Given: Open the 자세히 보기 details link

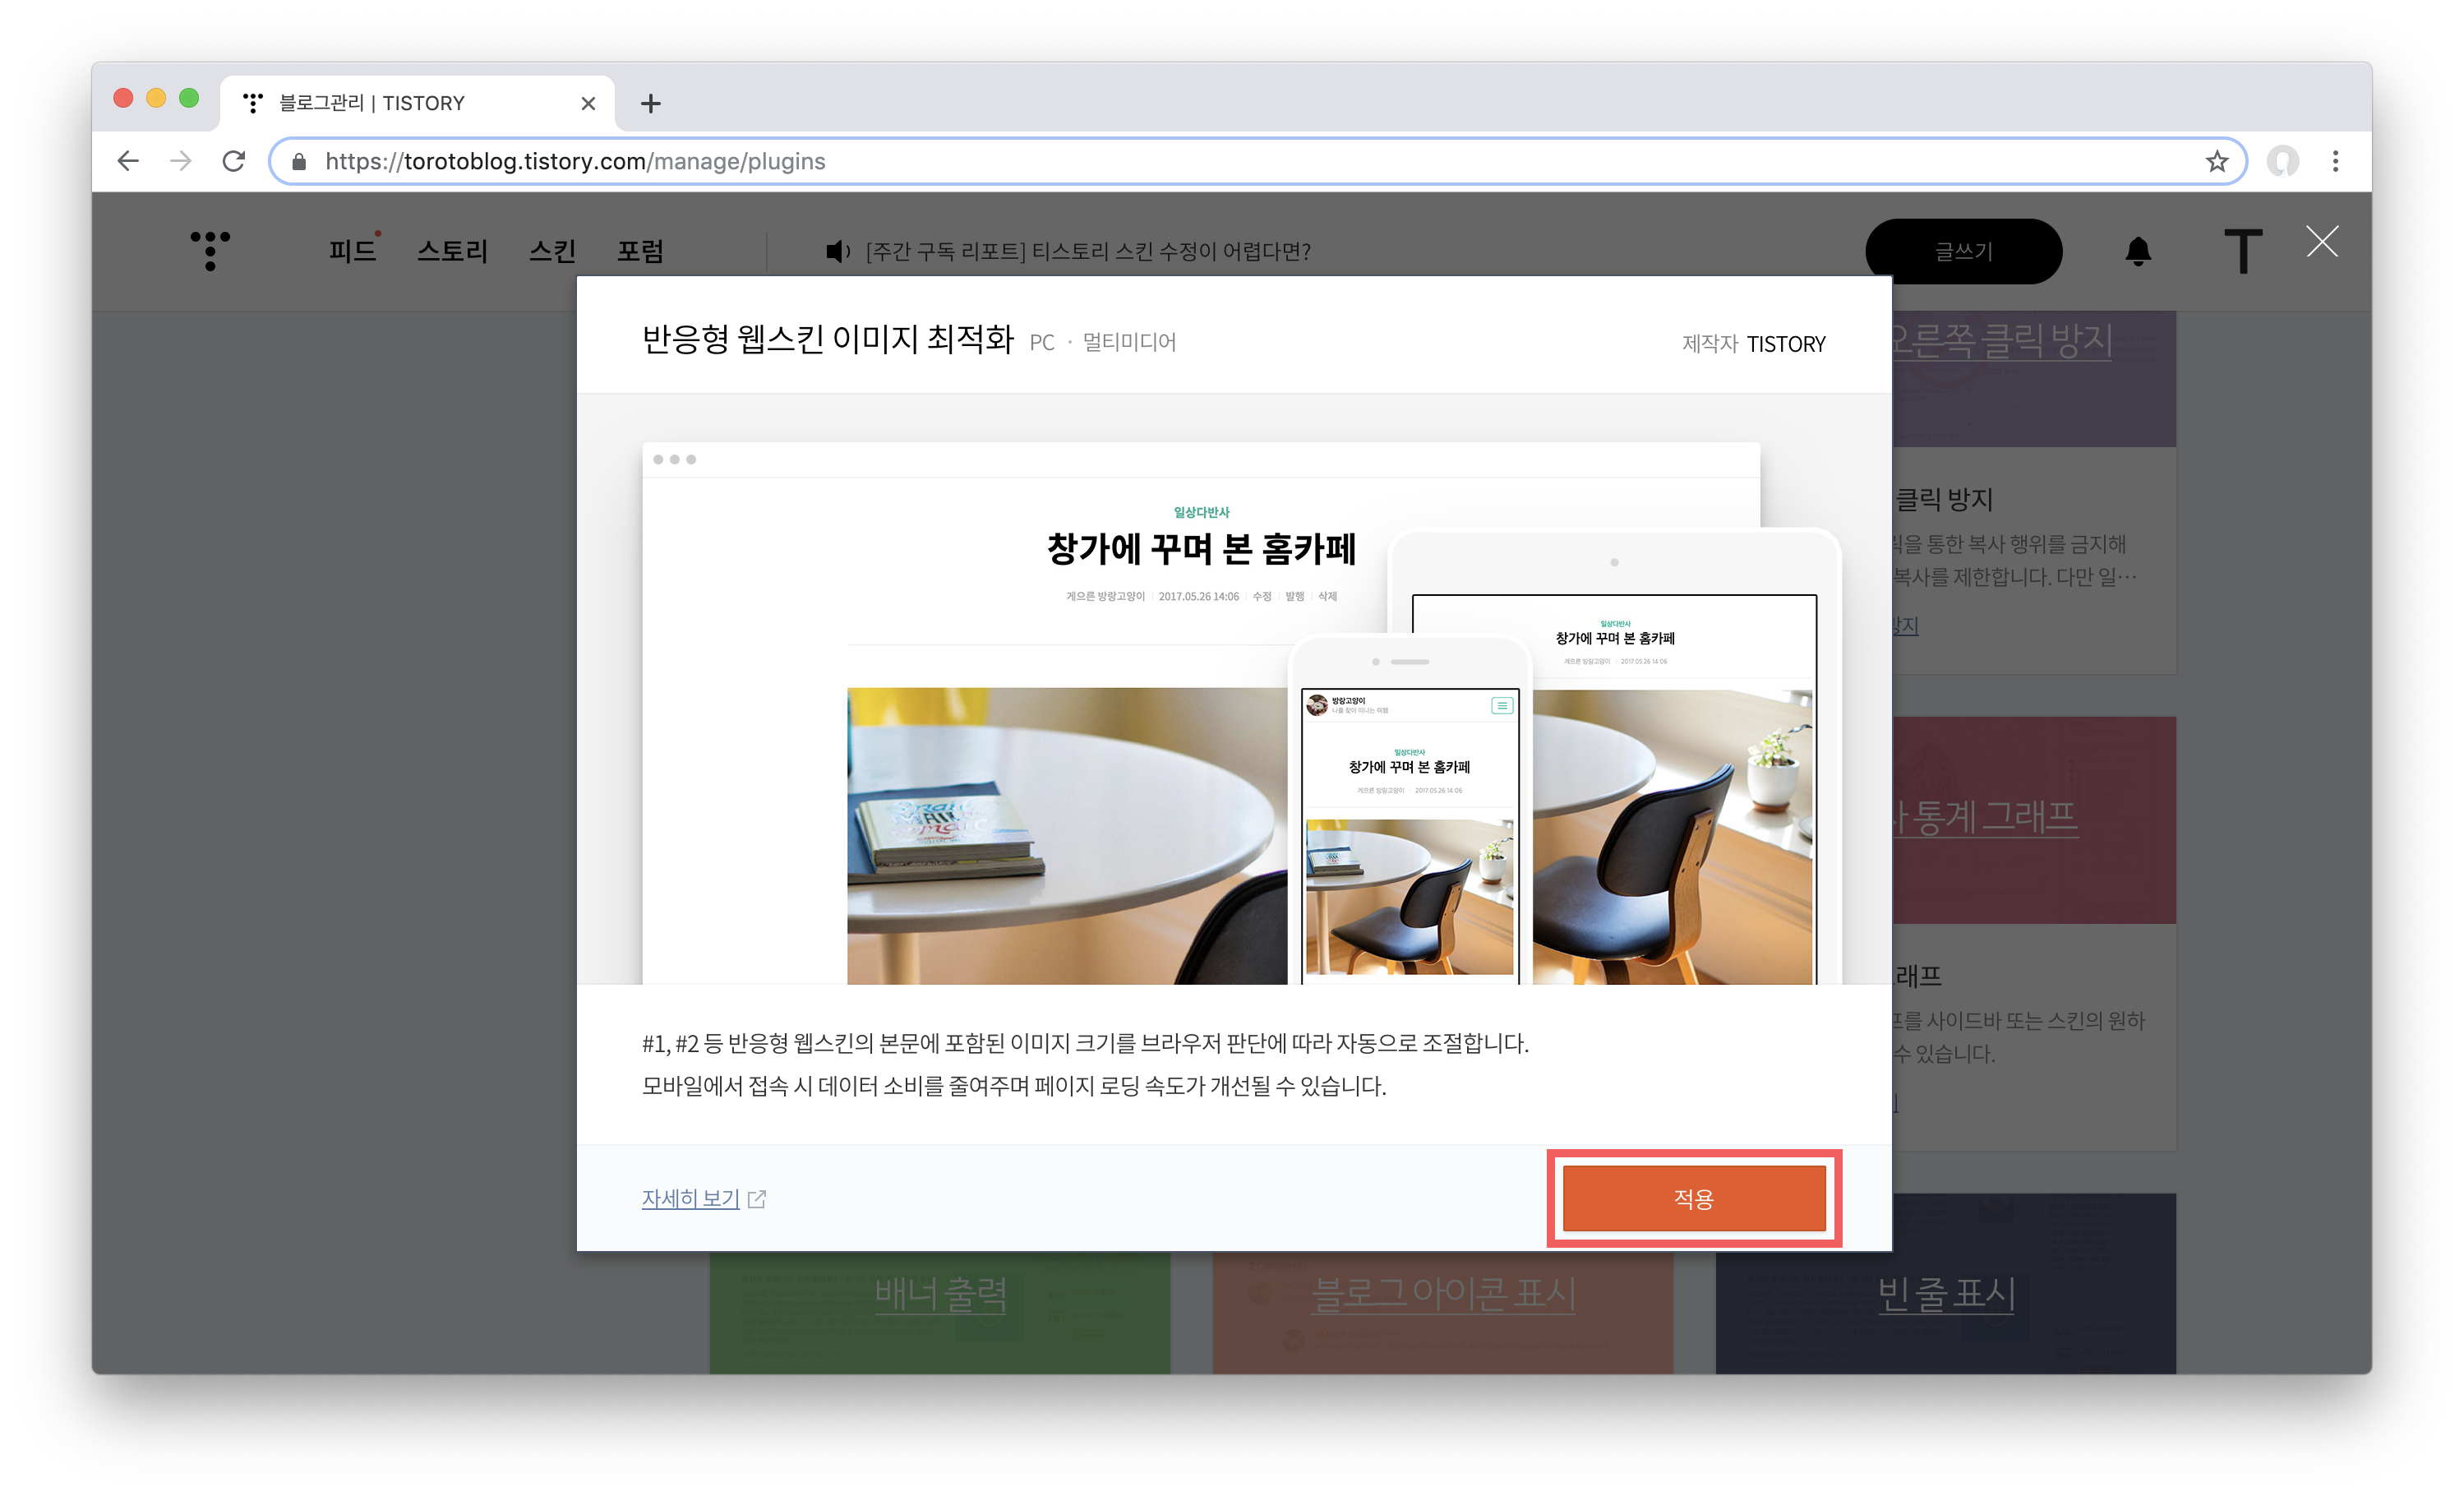Looking at the screenshot, I should tap(690, 1198).
